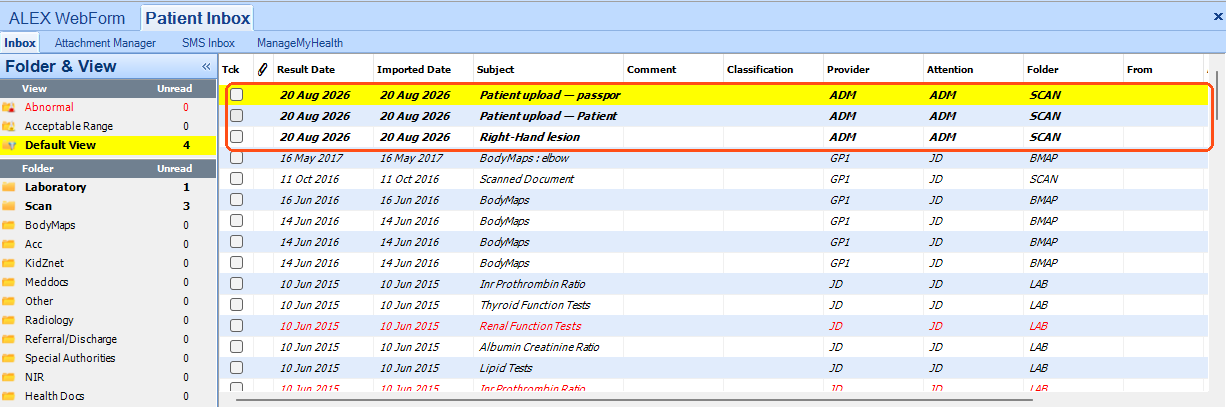
Task: Switch to the Patient Inbox tab
Action: pos(196,17)
